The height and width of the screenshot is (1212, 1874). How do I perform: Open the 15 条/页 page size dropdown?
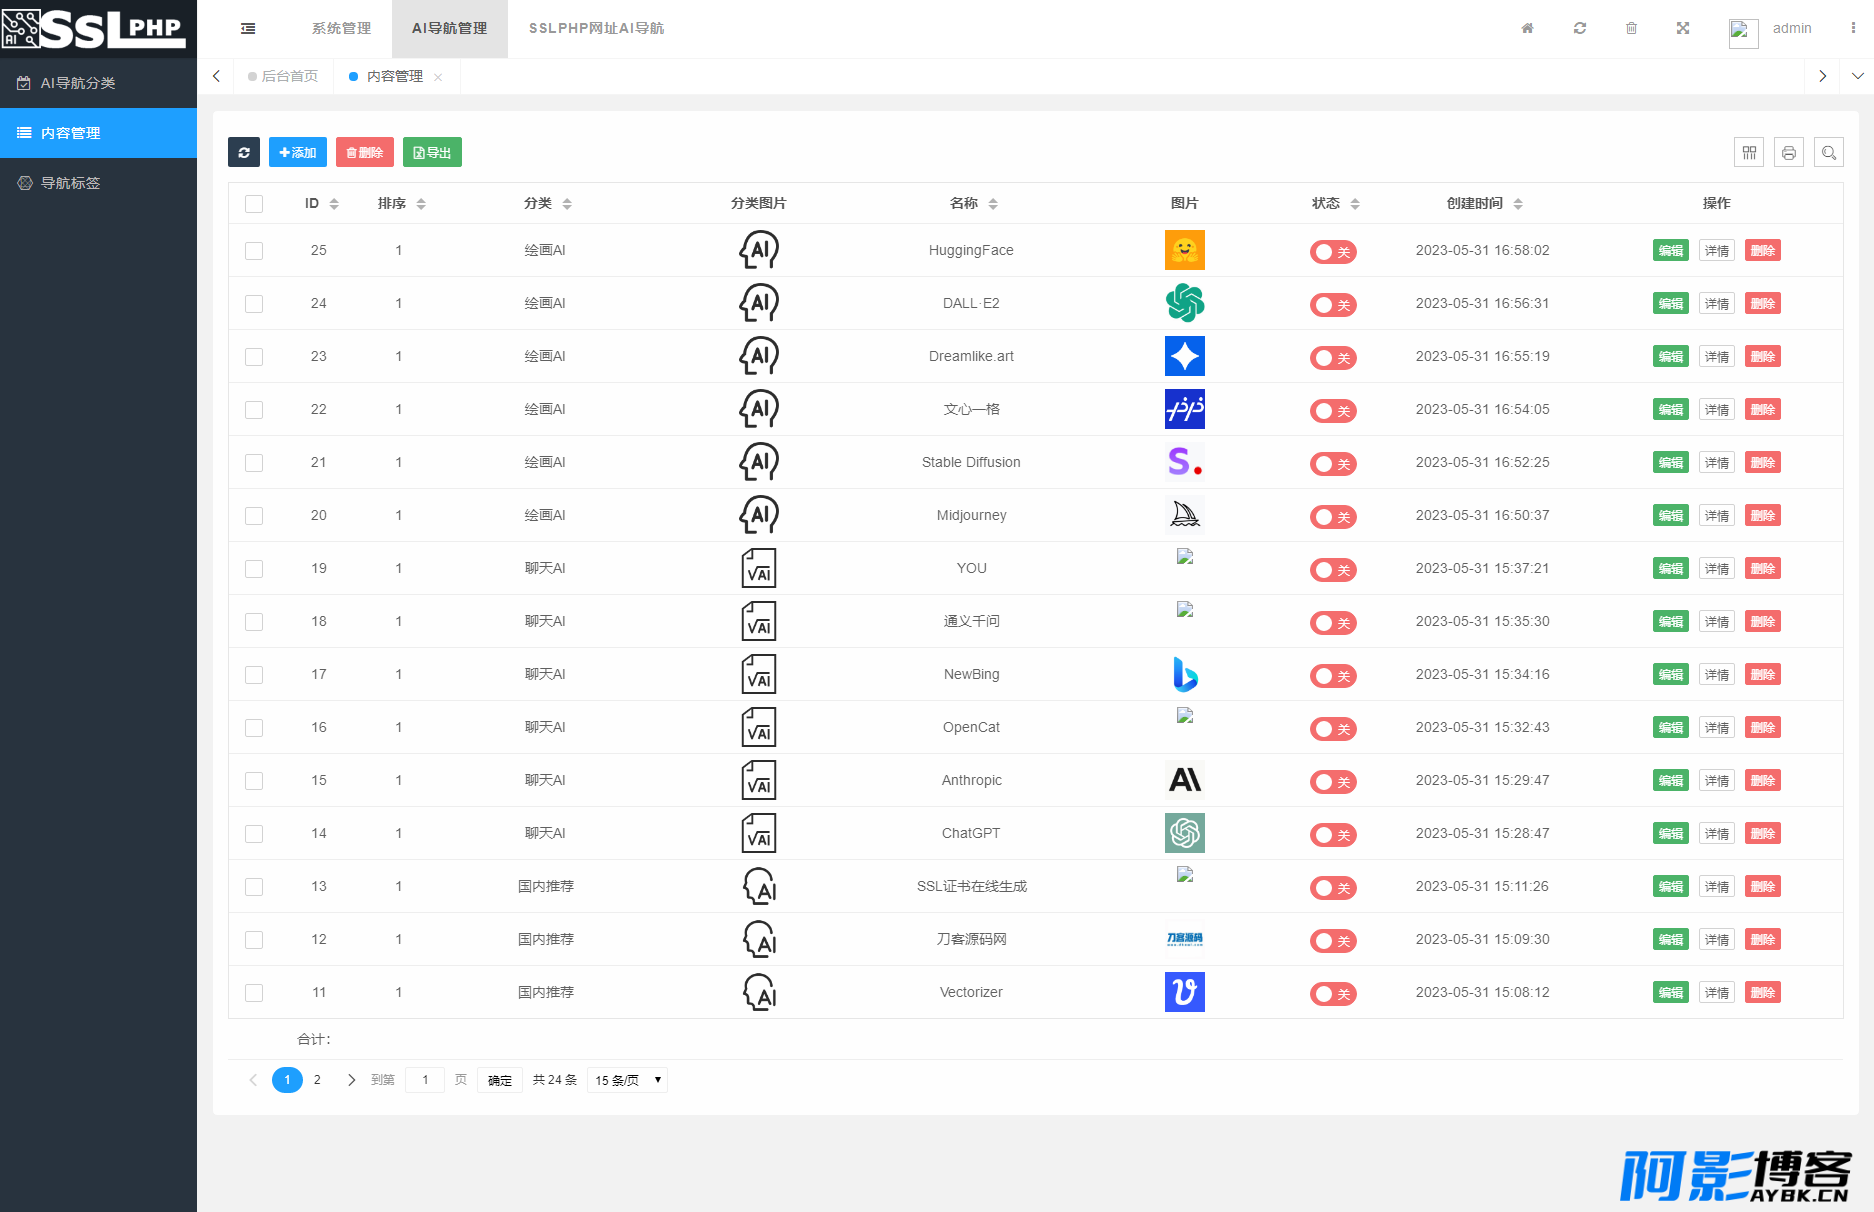click(627, 1080)
